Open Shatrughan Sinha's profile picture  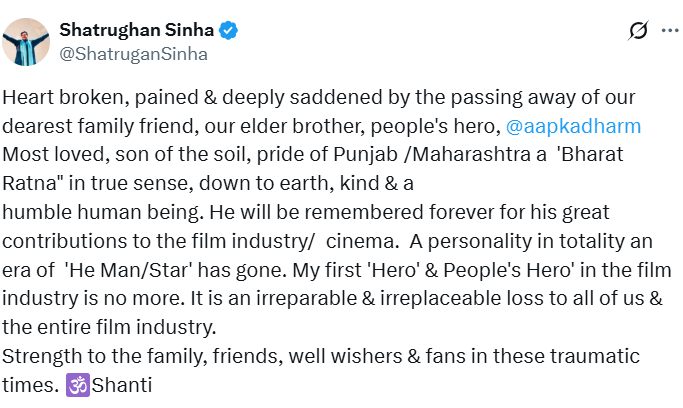click(27, 41)
